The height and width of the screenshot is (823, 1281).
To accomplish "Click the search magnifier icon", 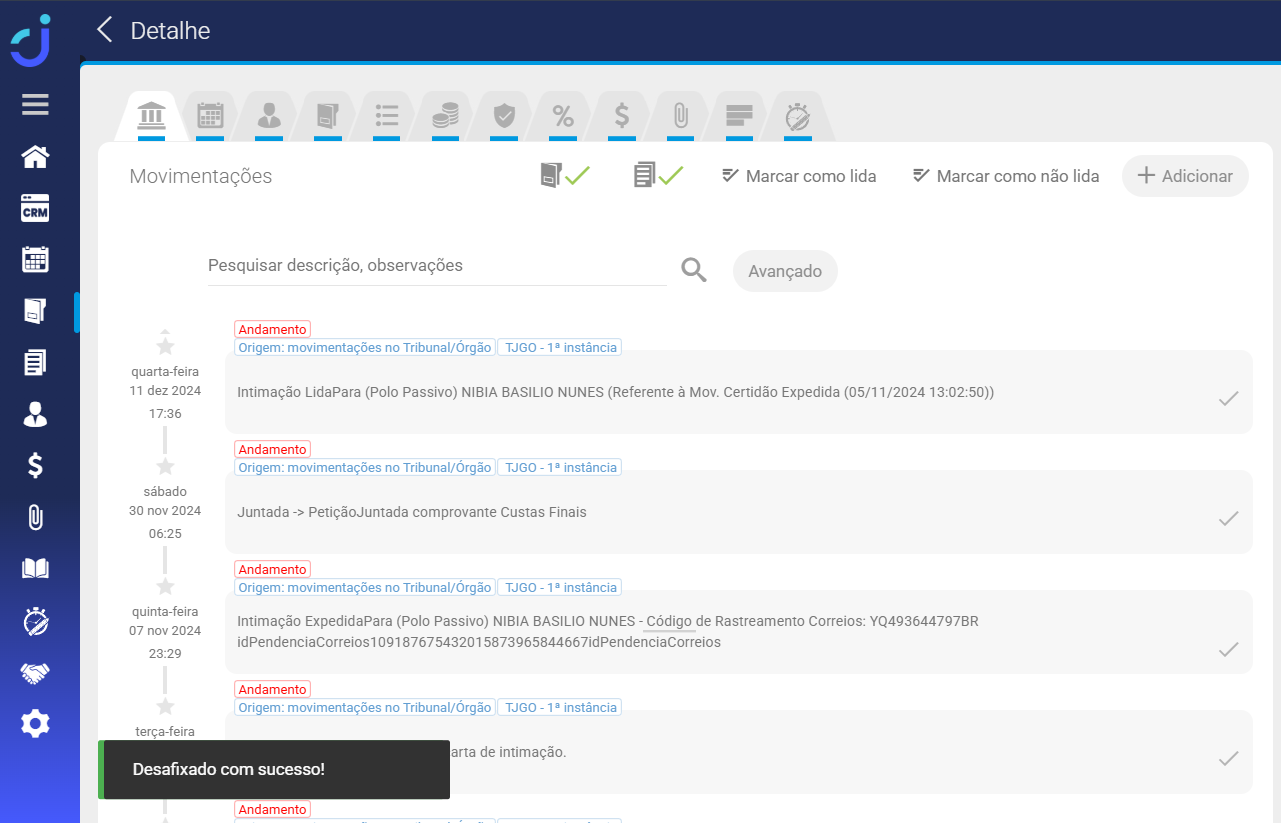I will [x=694, y=269].
